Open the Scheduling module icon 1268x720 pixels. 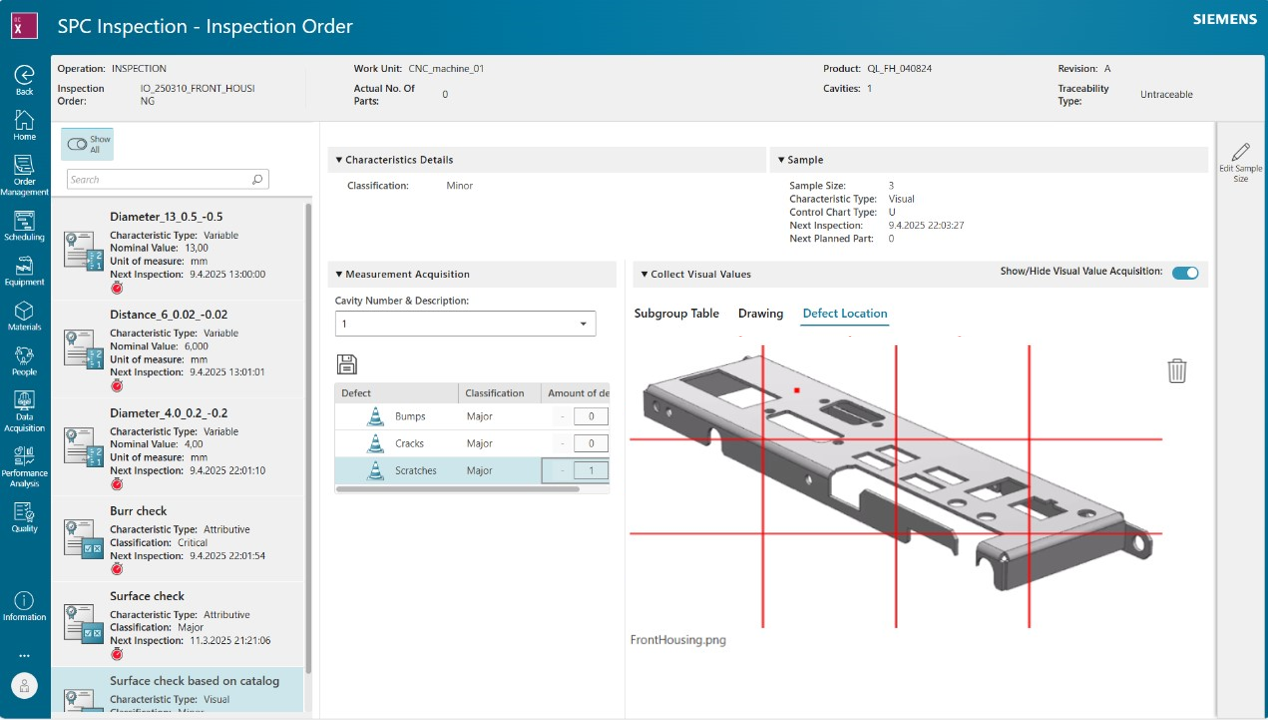24,221
